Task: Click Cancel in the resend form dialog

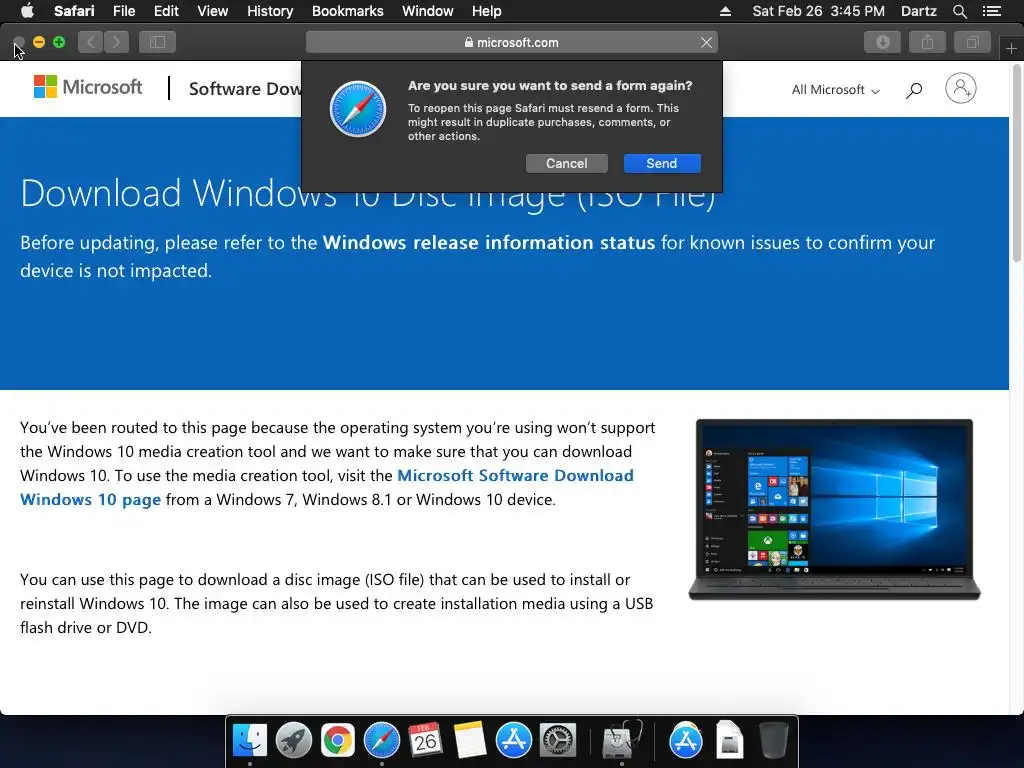Action: click(x=566, y=163)
